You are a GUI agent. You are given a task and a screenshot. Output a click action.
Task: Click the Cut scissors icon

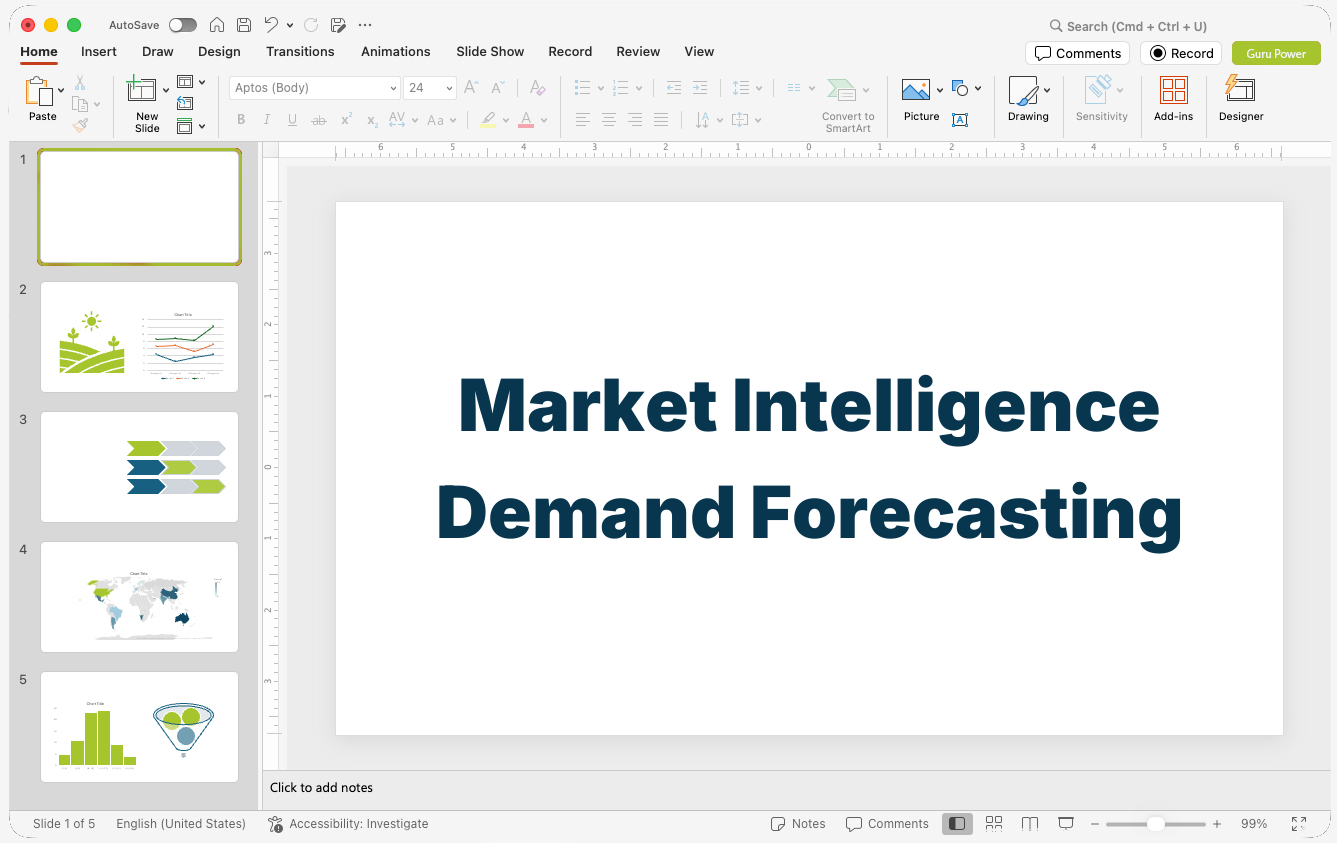pos(80,83)
